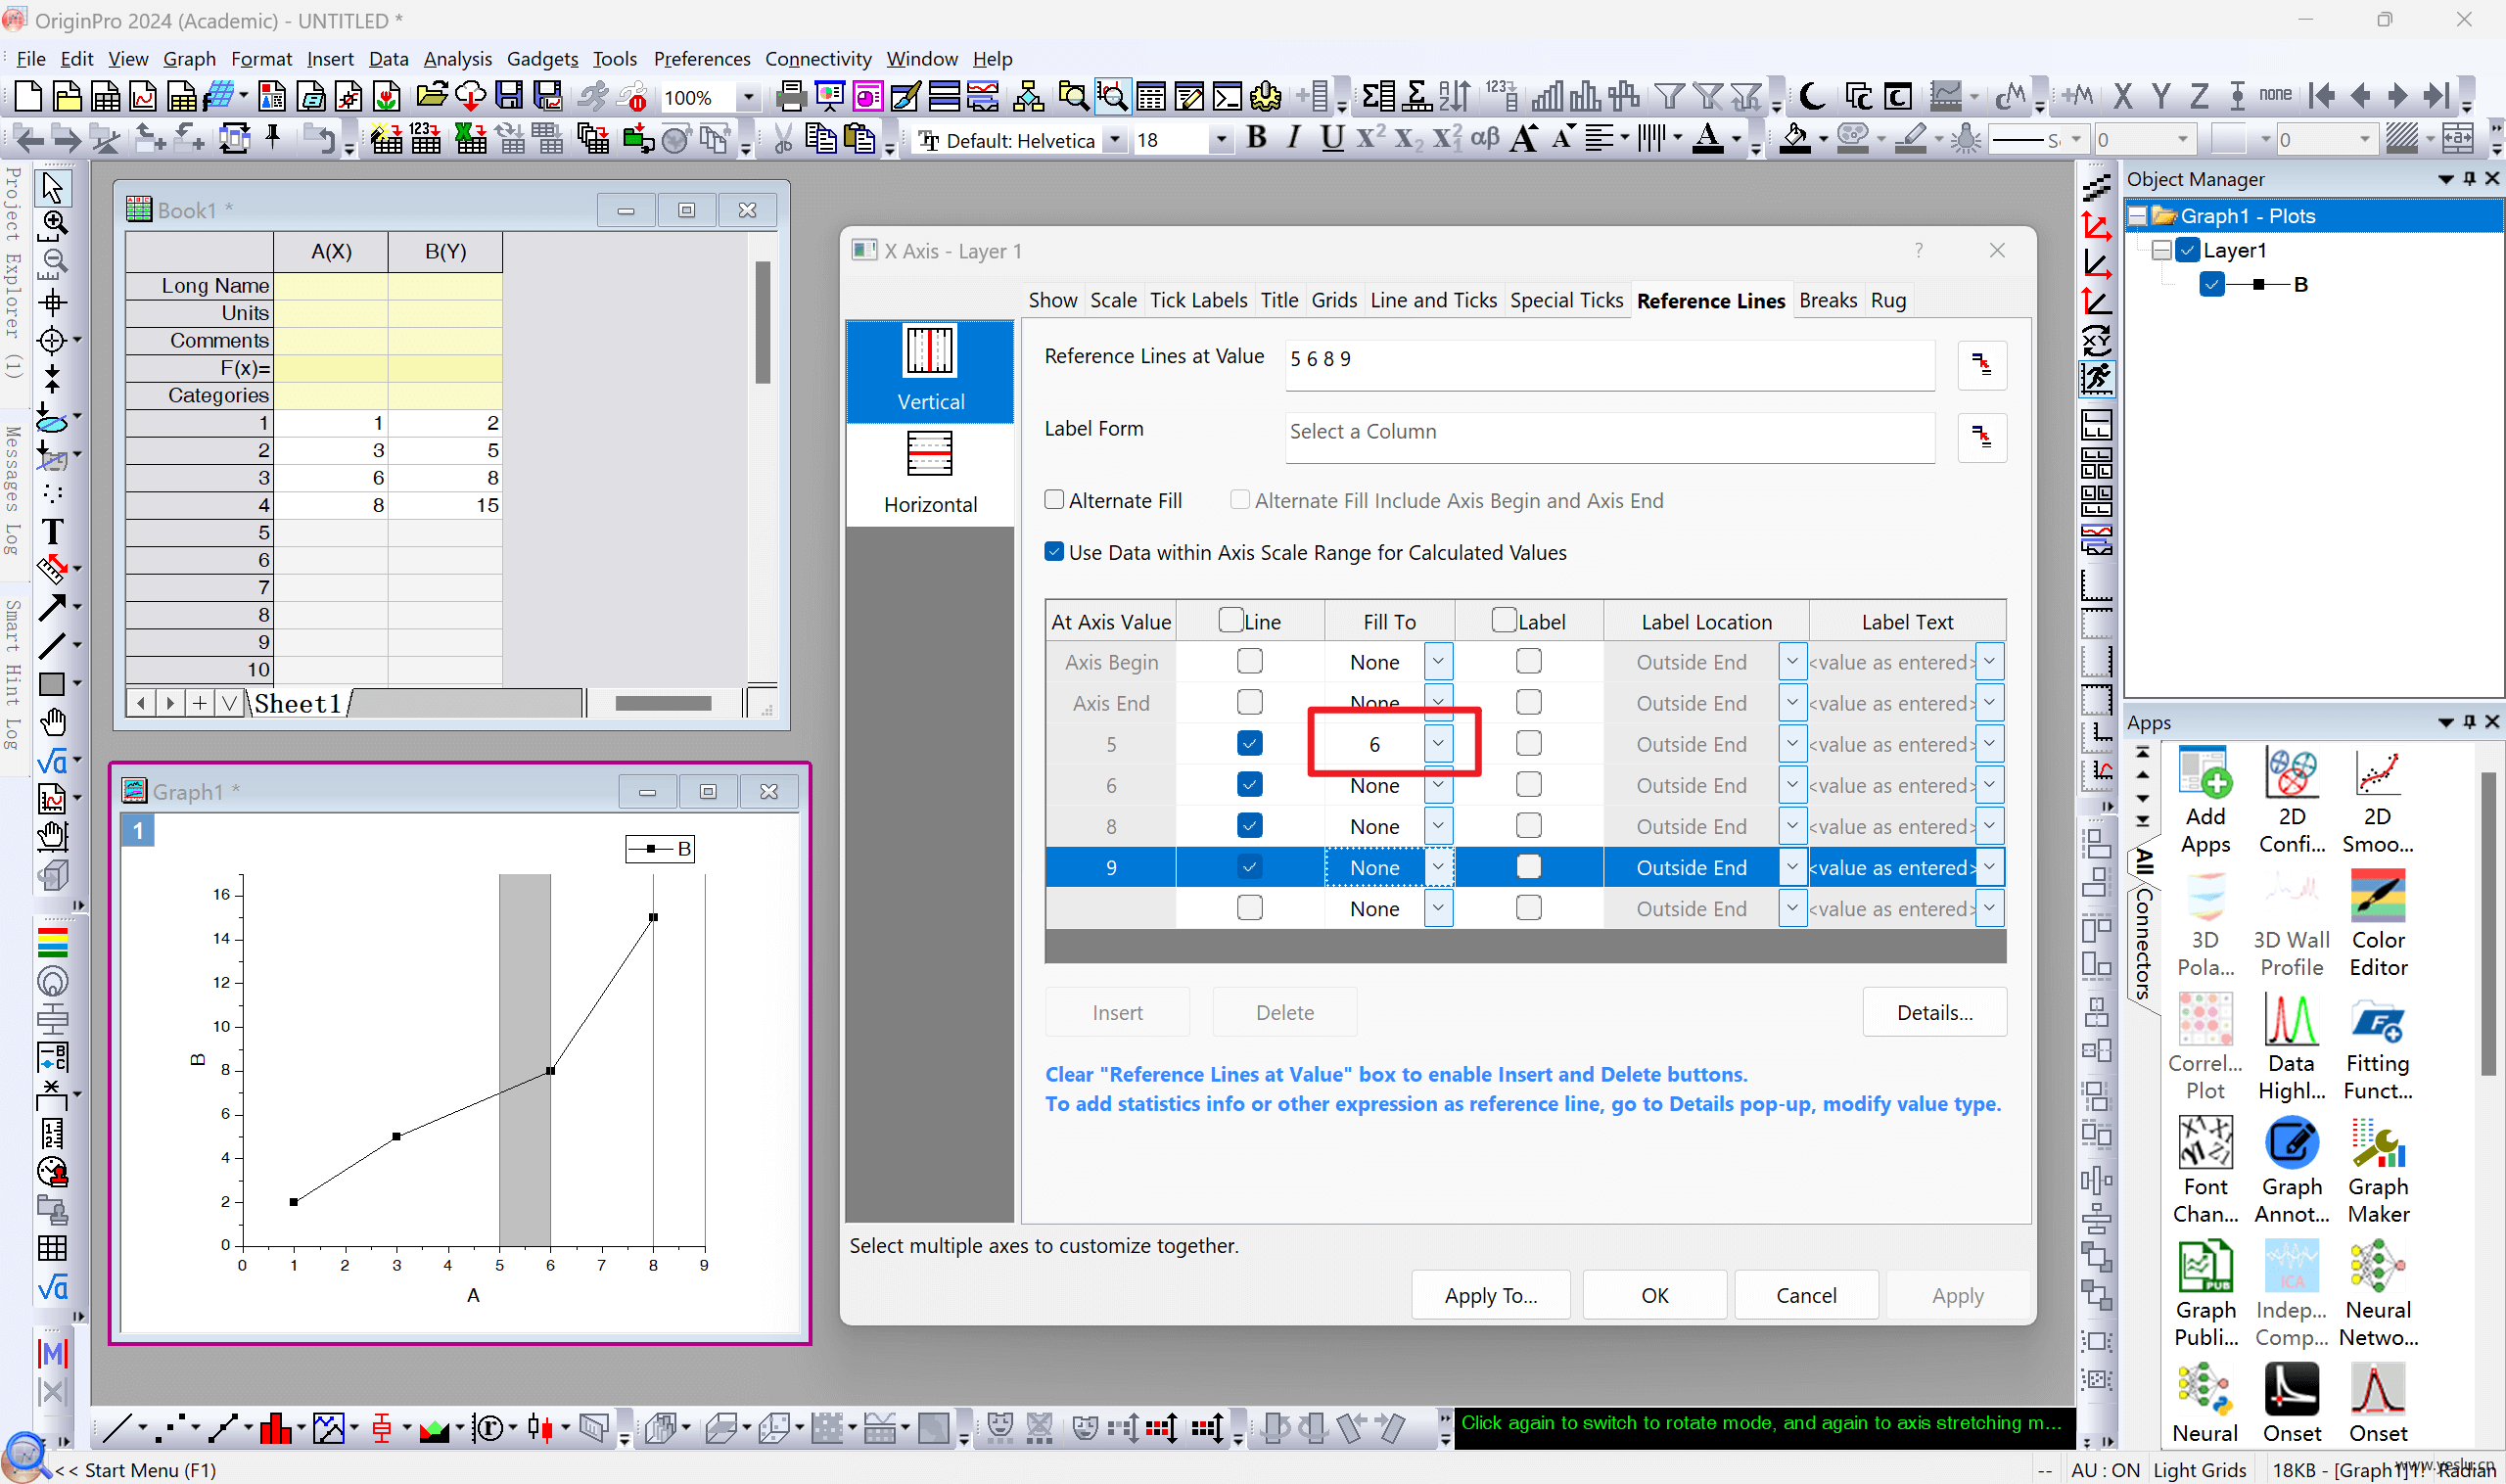The width and height of the screenshot is (2506, 1484).
Task: Open the Color Editor app
Action: tap(2377, 923)
